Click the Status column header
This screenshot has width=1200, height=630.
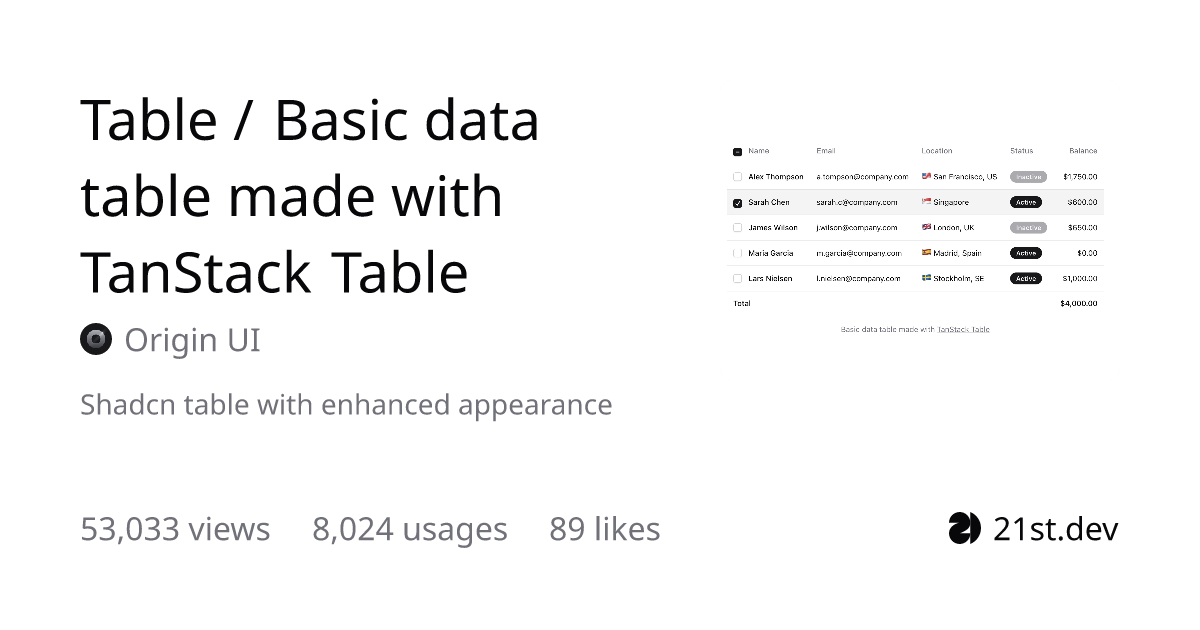click(1021, 151)
